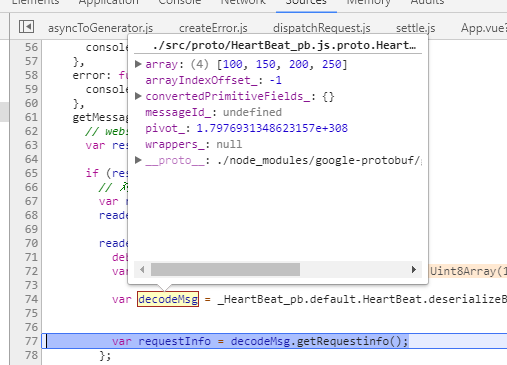Switch to the Console panel tab
Viewport: 507px width, 365px height.
pos(180,3)
